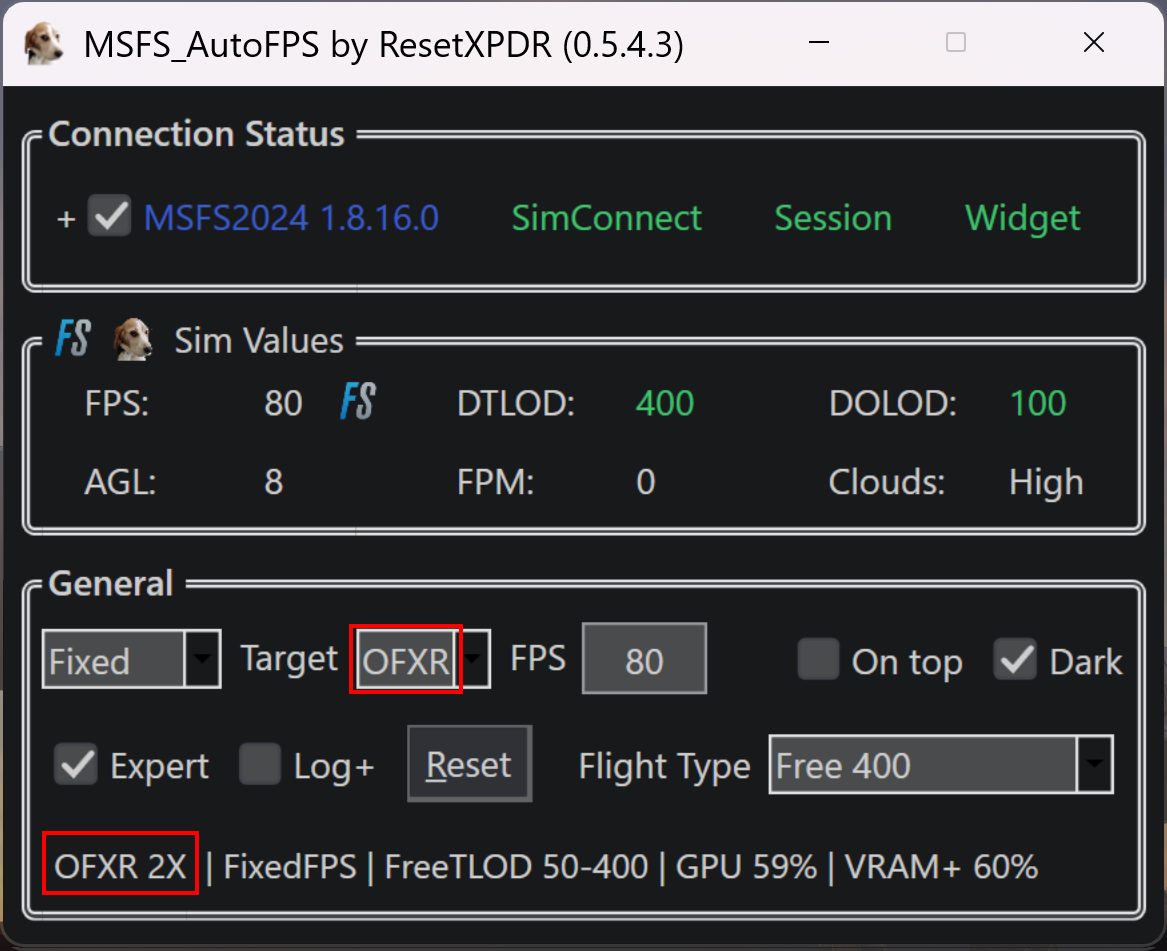Uncheck the Expert mode checkbox
The width and height of the screenshot is (1167, 951).
point(76,764)
